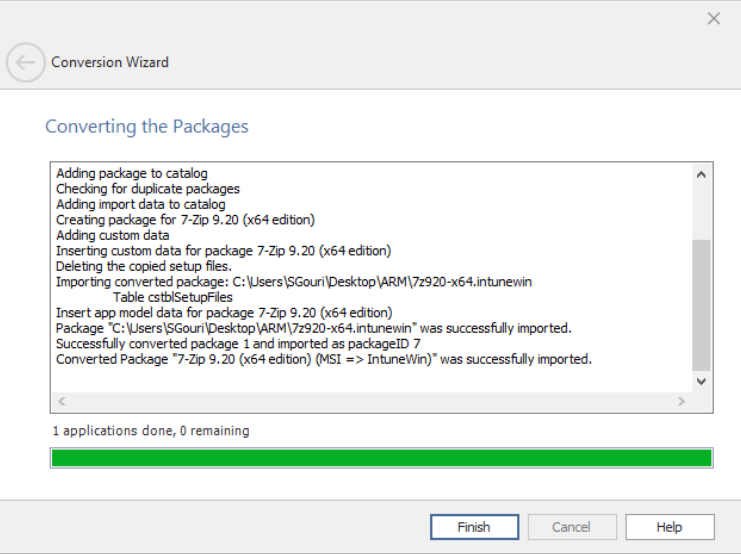The image size is (741, 554).
Task: Click the Finish button
Action: 474,527
